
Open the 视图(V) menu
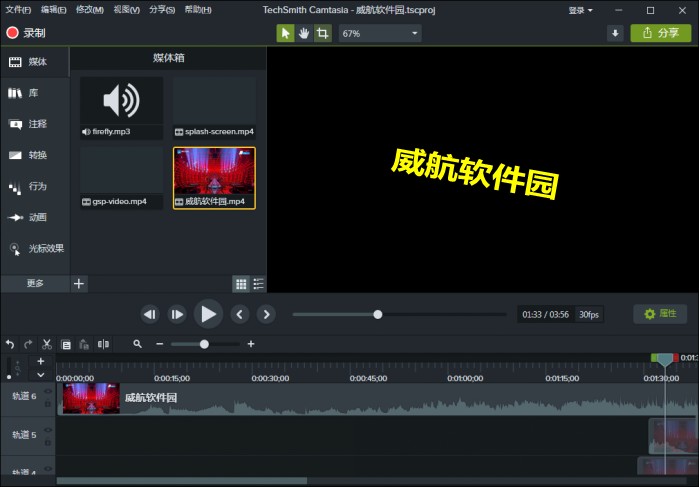(x=126, y=10)
